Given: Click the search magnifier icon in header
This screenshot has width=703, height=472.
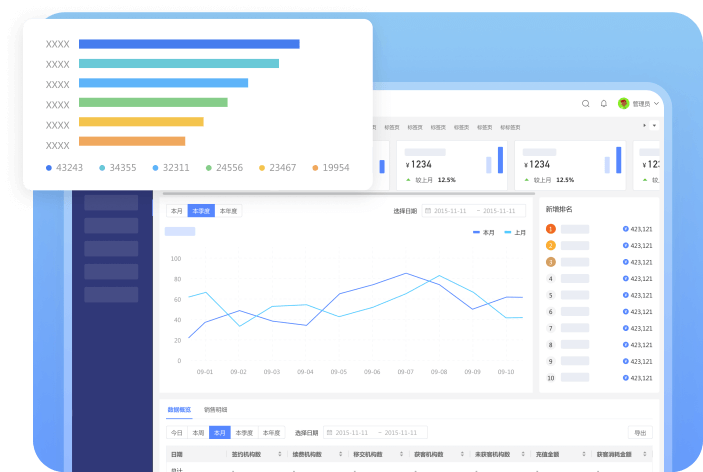Looking at the screenshot, I should [586, 103].
